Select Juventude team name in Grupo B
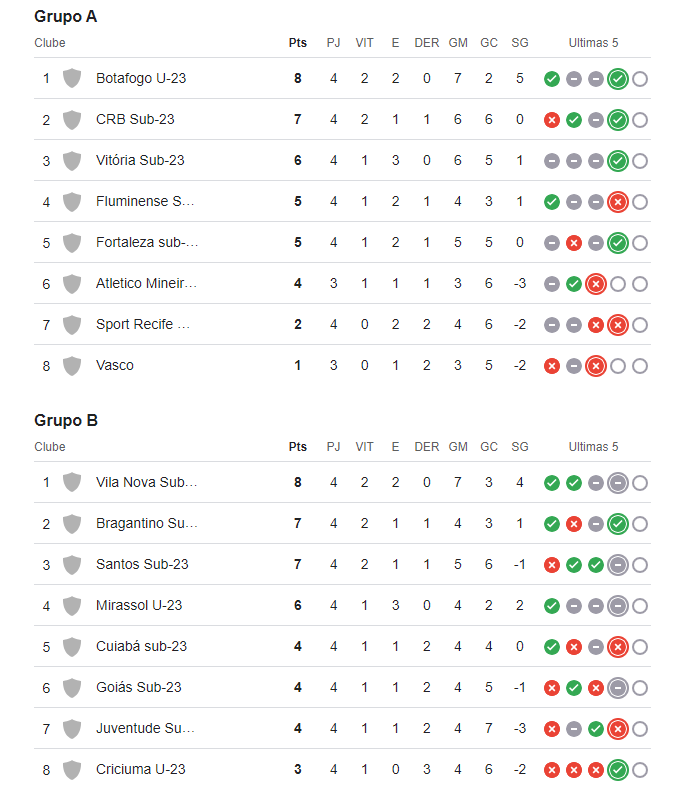Image resolution: width=676 pixels, height=794 pixels. click(x=145, y=729)
